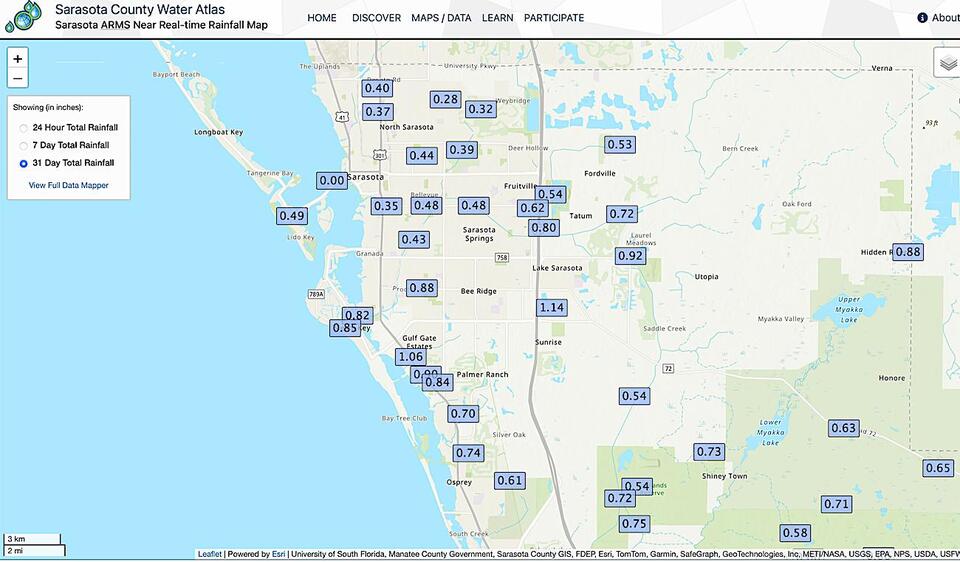Click the 0.40 rainfall marker
This screenshot has width=960, height=562.
[x=377, y=88]
